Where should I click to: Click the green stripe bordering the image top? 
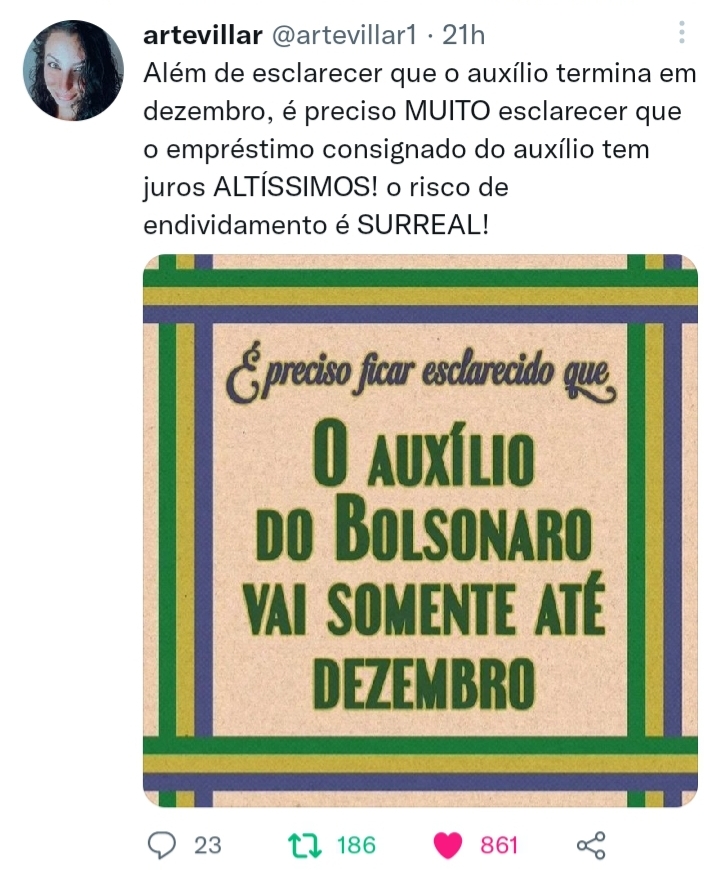(x=420, y=277)
